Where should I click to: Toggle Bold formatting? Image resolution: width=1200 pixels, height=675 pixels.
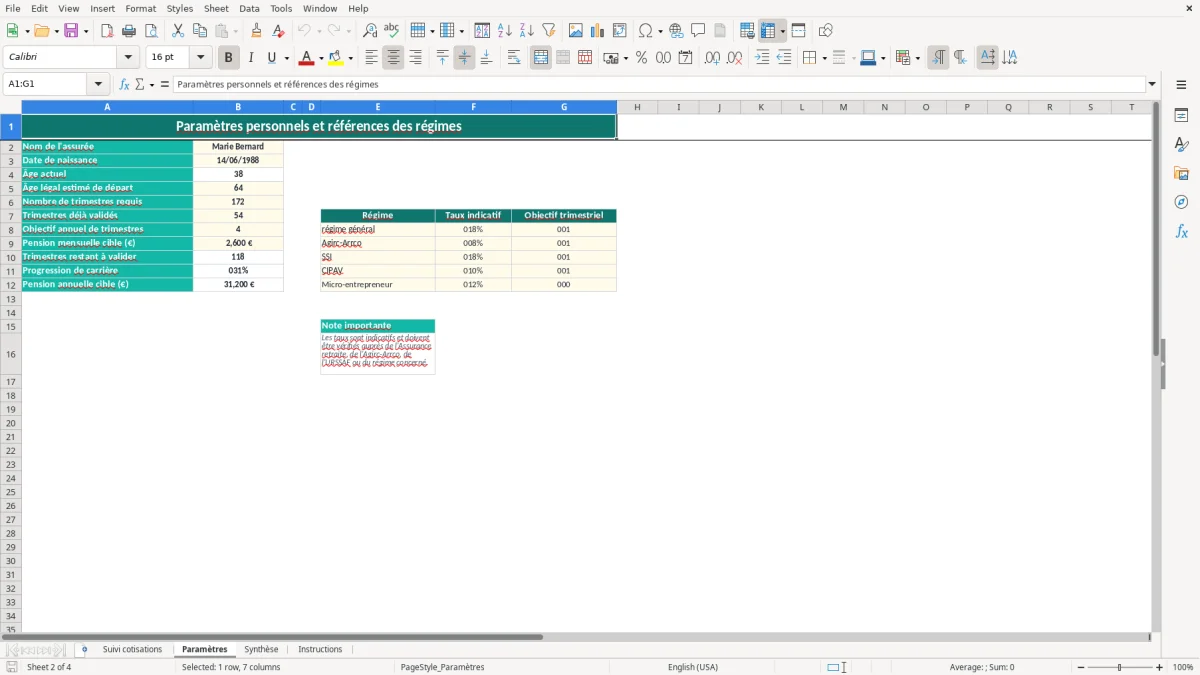(x=229, y=58)
